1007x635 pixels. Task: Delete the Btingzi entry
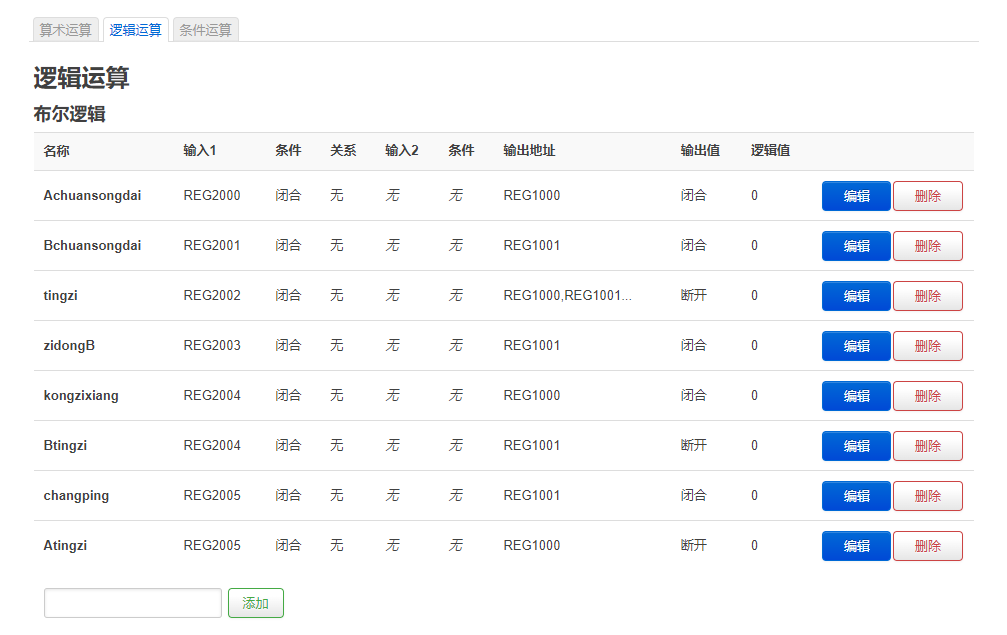pos(927,446)
